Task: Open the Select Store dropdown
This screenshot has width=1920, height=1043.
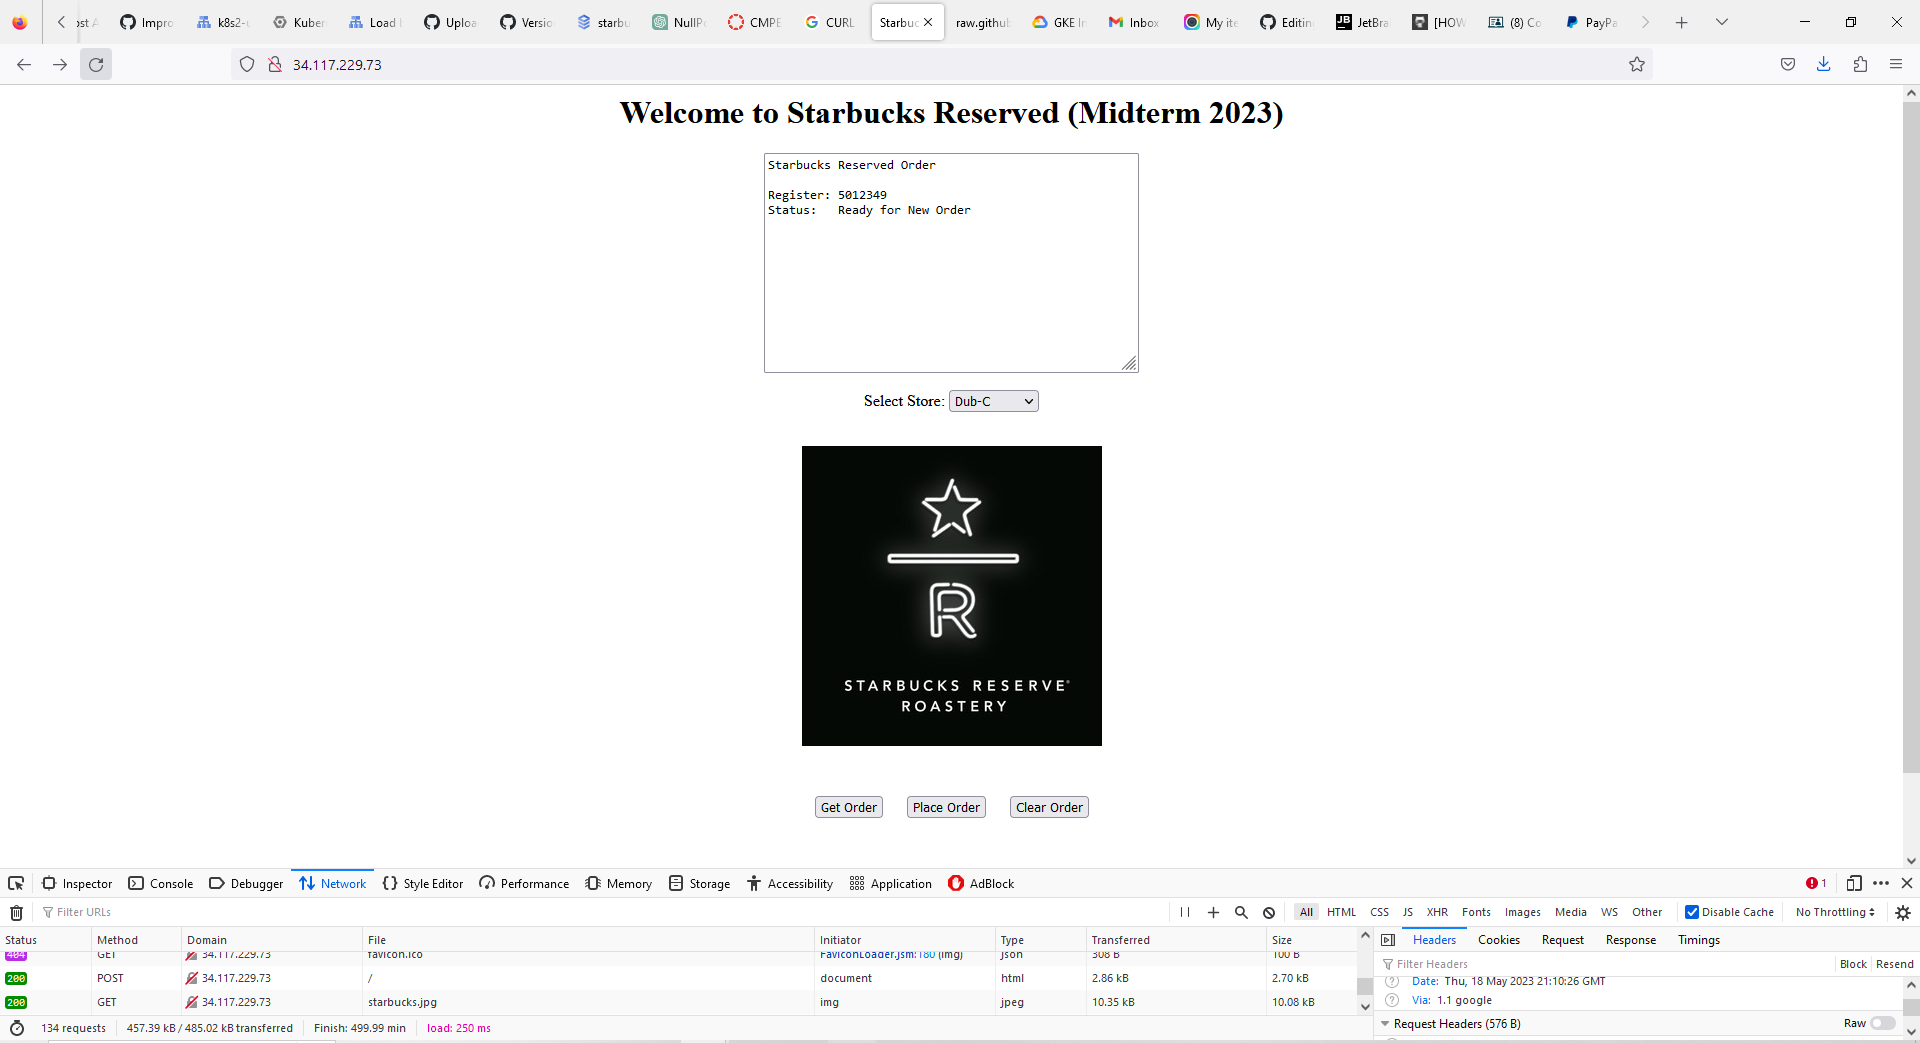Action: [x=992, y=400]
